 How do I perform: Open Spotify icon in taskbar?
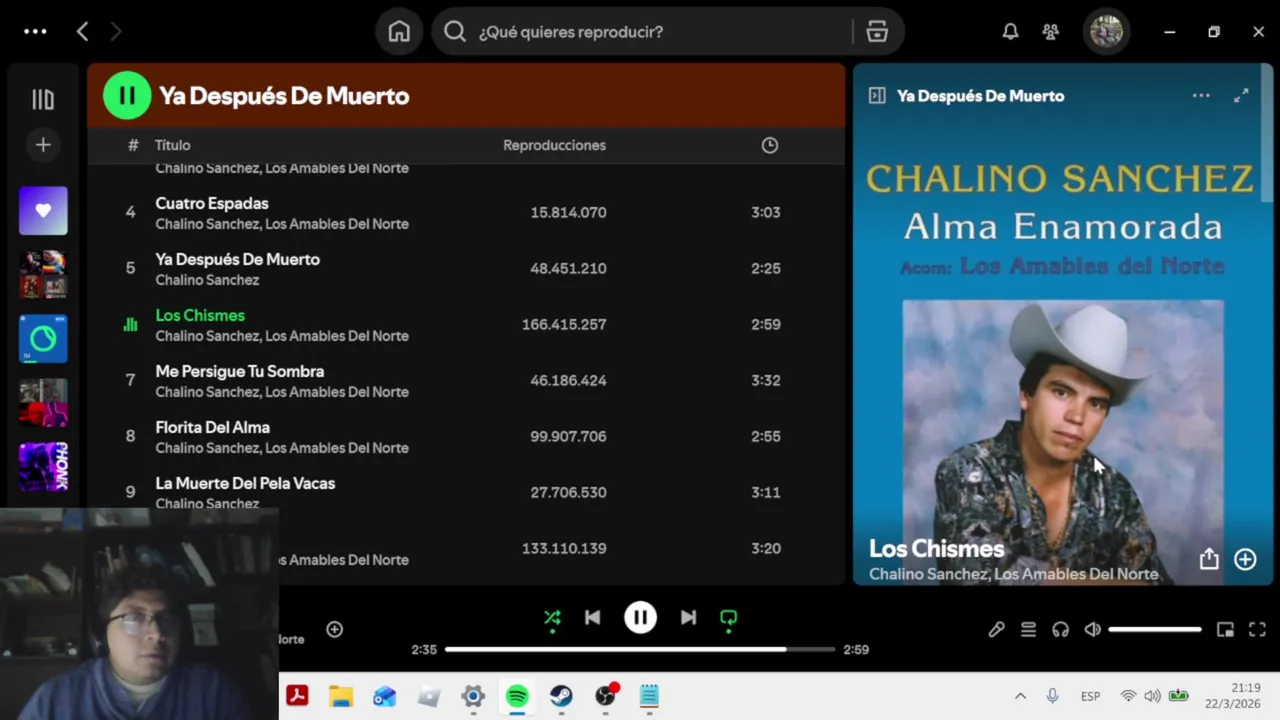point(517,696)
